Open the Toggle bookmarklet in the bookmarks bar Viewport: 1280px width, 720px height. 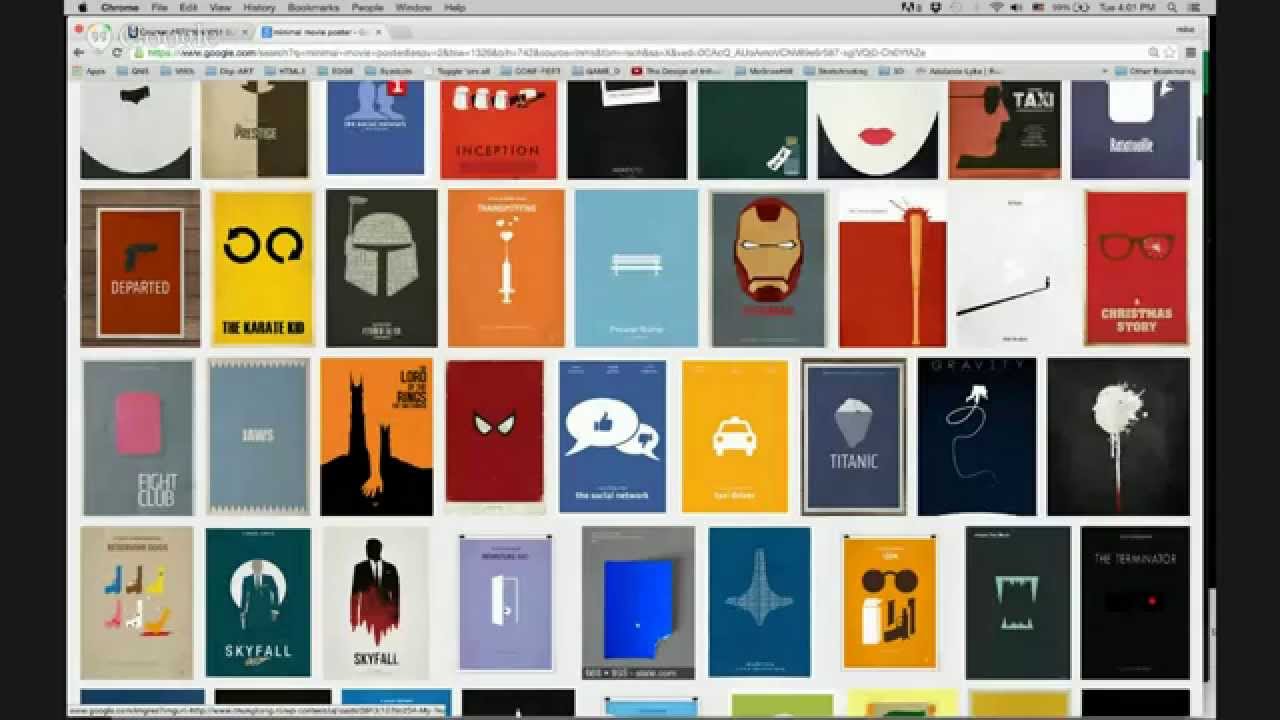pyautogui.click(x=457, y=71)
